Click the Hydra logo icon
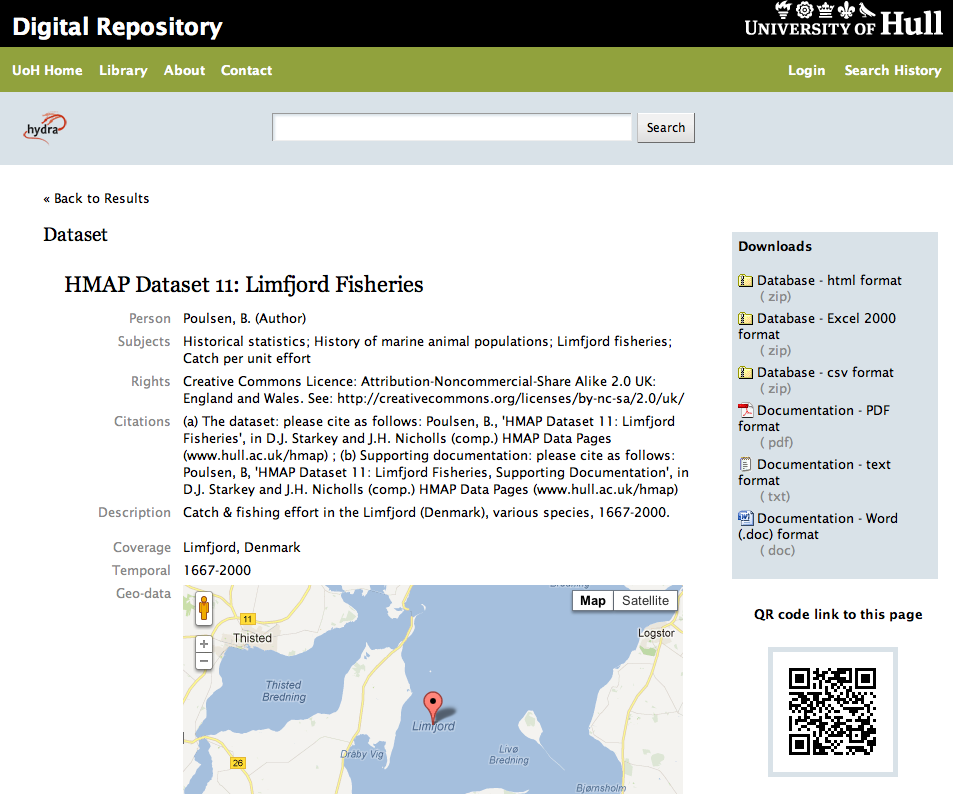 click(45, 128)
